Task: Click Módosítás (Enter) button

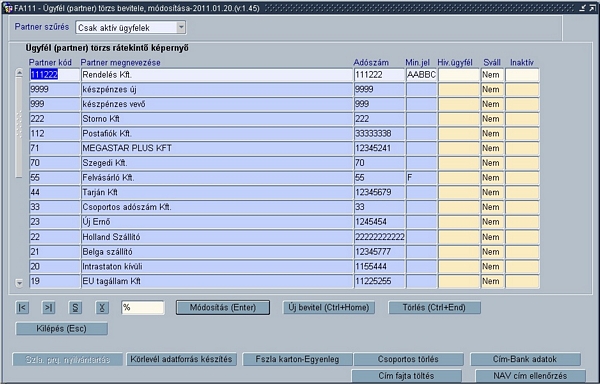Action: click(x=223, y=308)
